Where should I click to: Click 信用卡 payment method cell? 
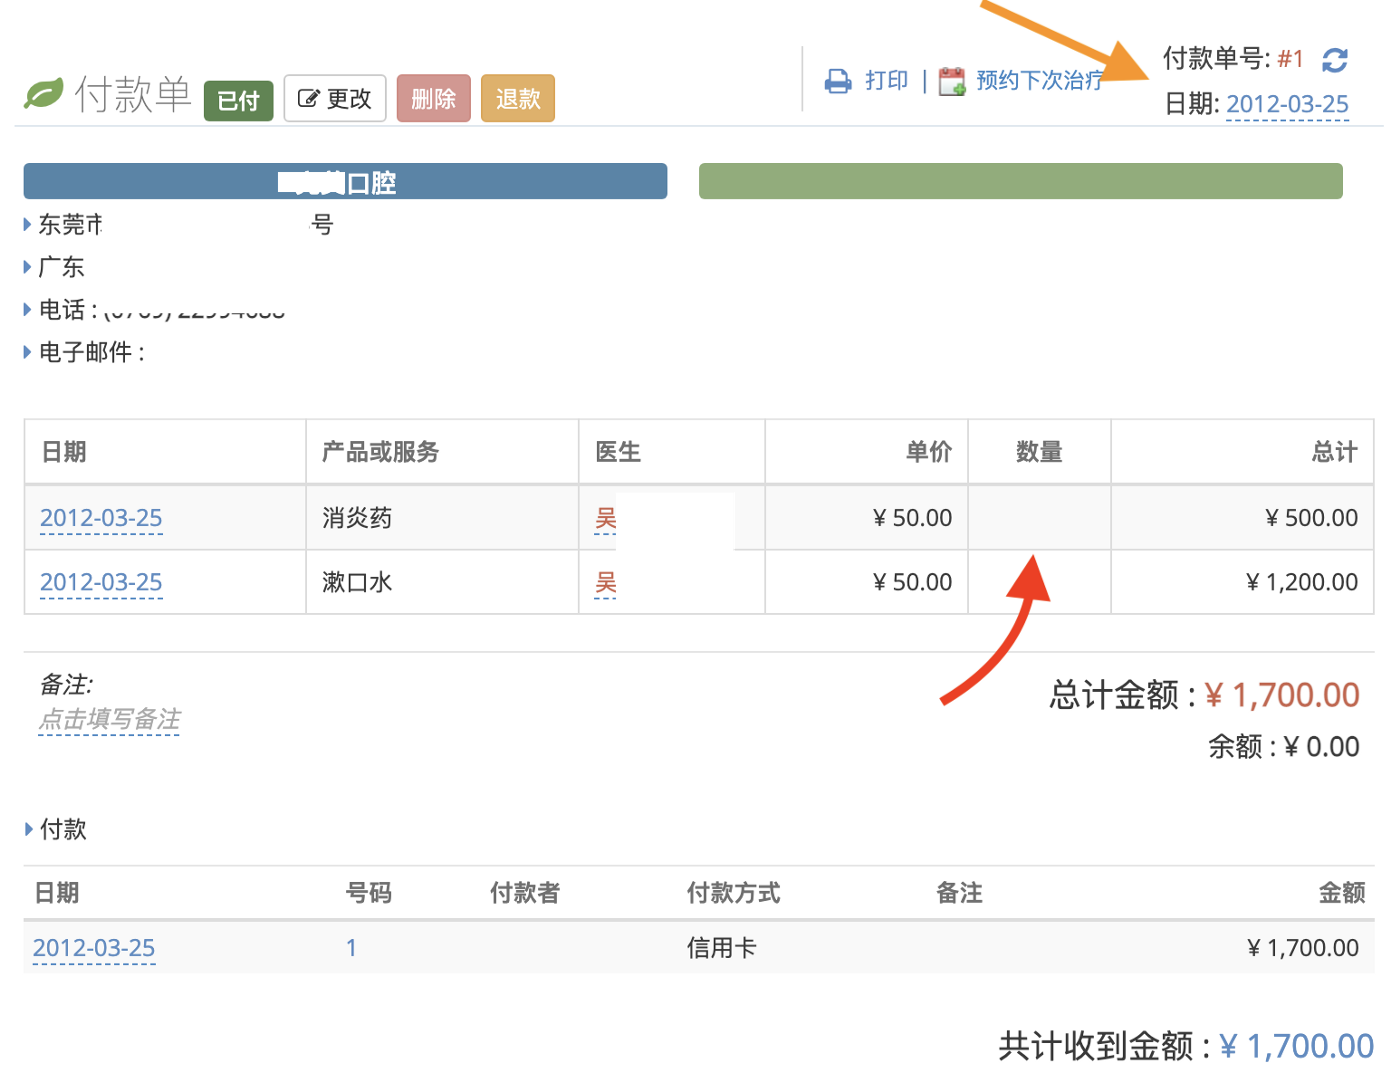click(x=721, y=948)
